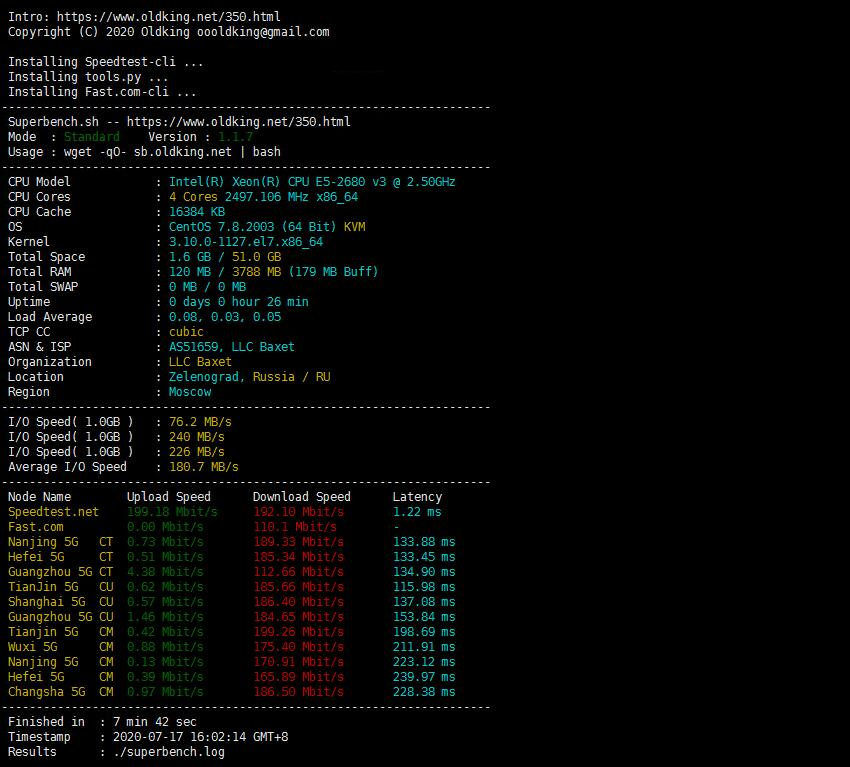Click the timestamp 2020-07-17 16:02:14
This screenshot has width=850, height=767.
click(200, 737)
